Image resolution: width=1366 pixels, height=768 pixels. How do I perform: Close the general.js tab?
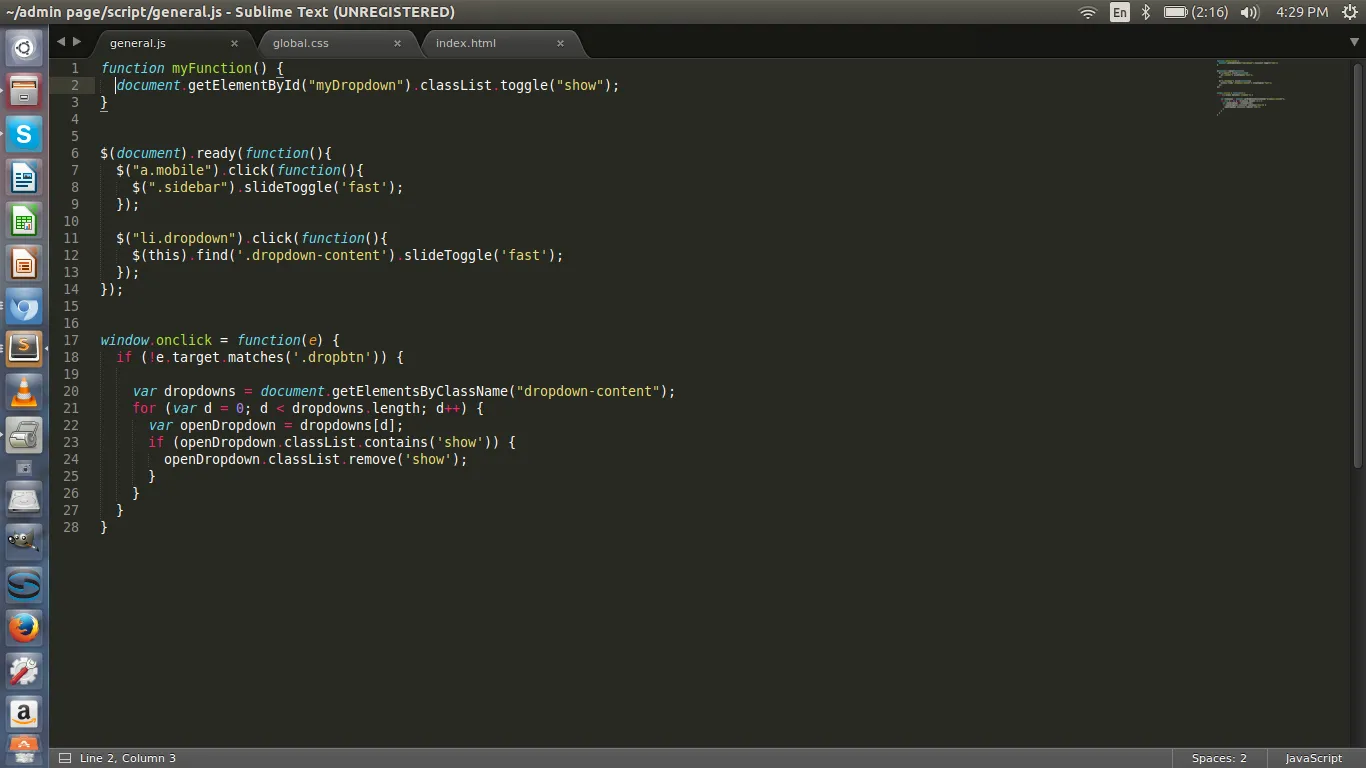tap(234, 43)
